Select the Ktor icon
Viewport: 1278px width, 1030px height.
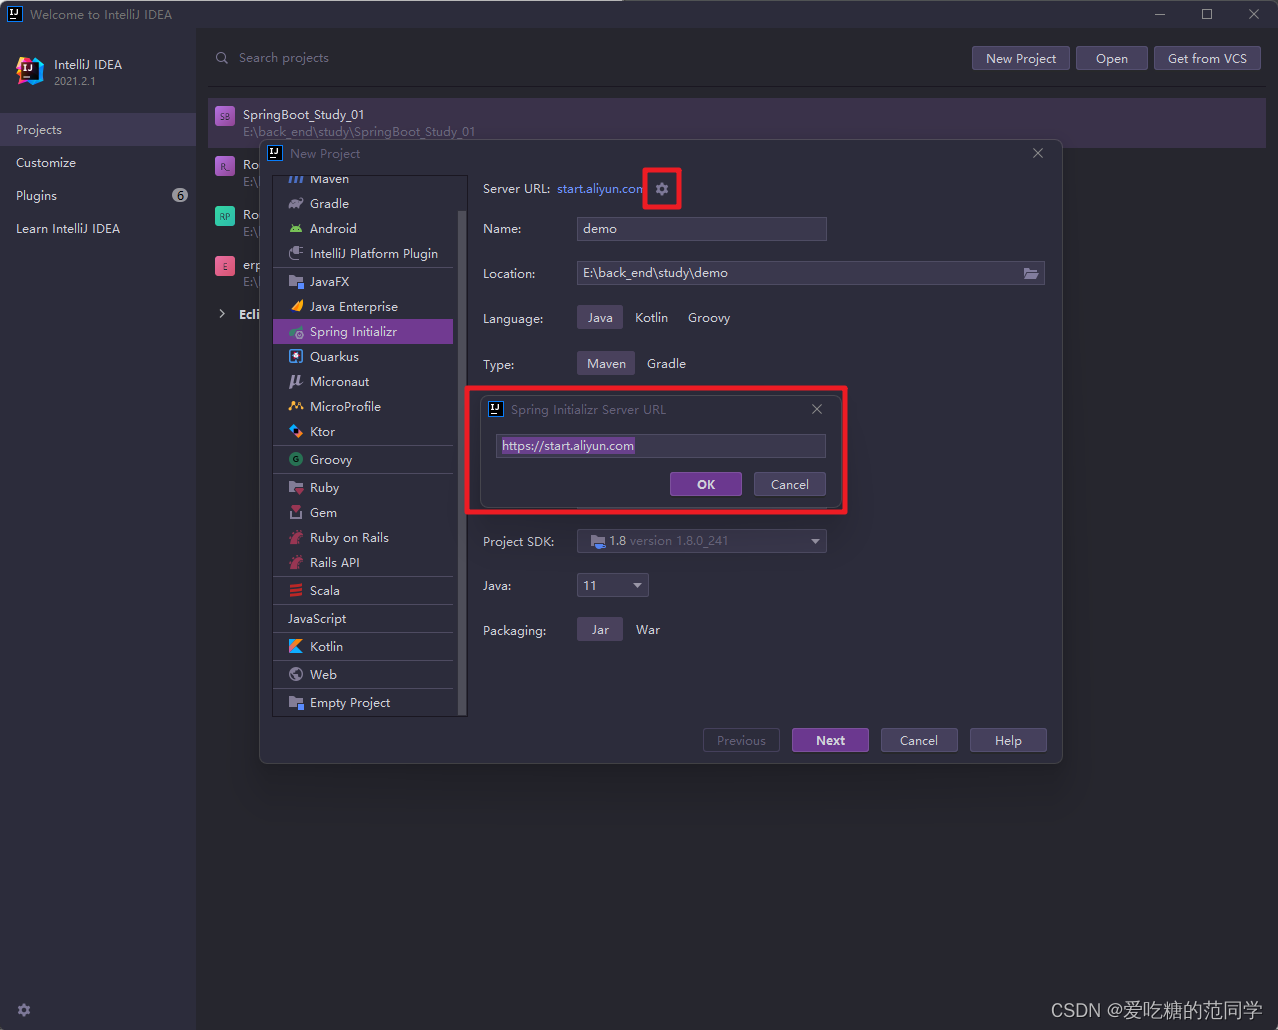click(x=296, y=432)
